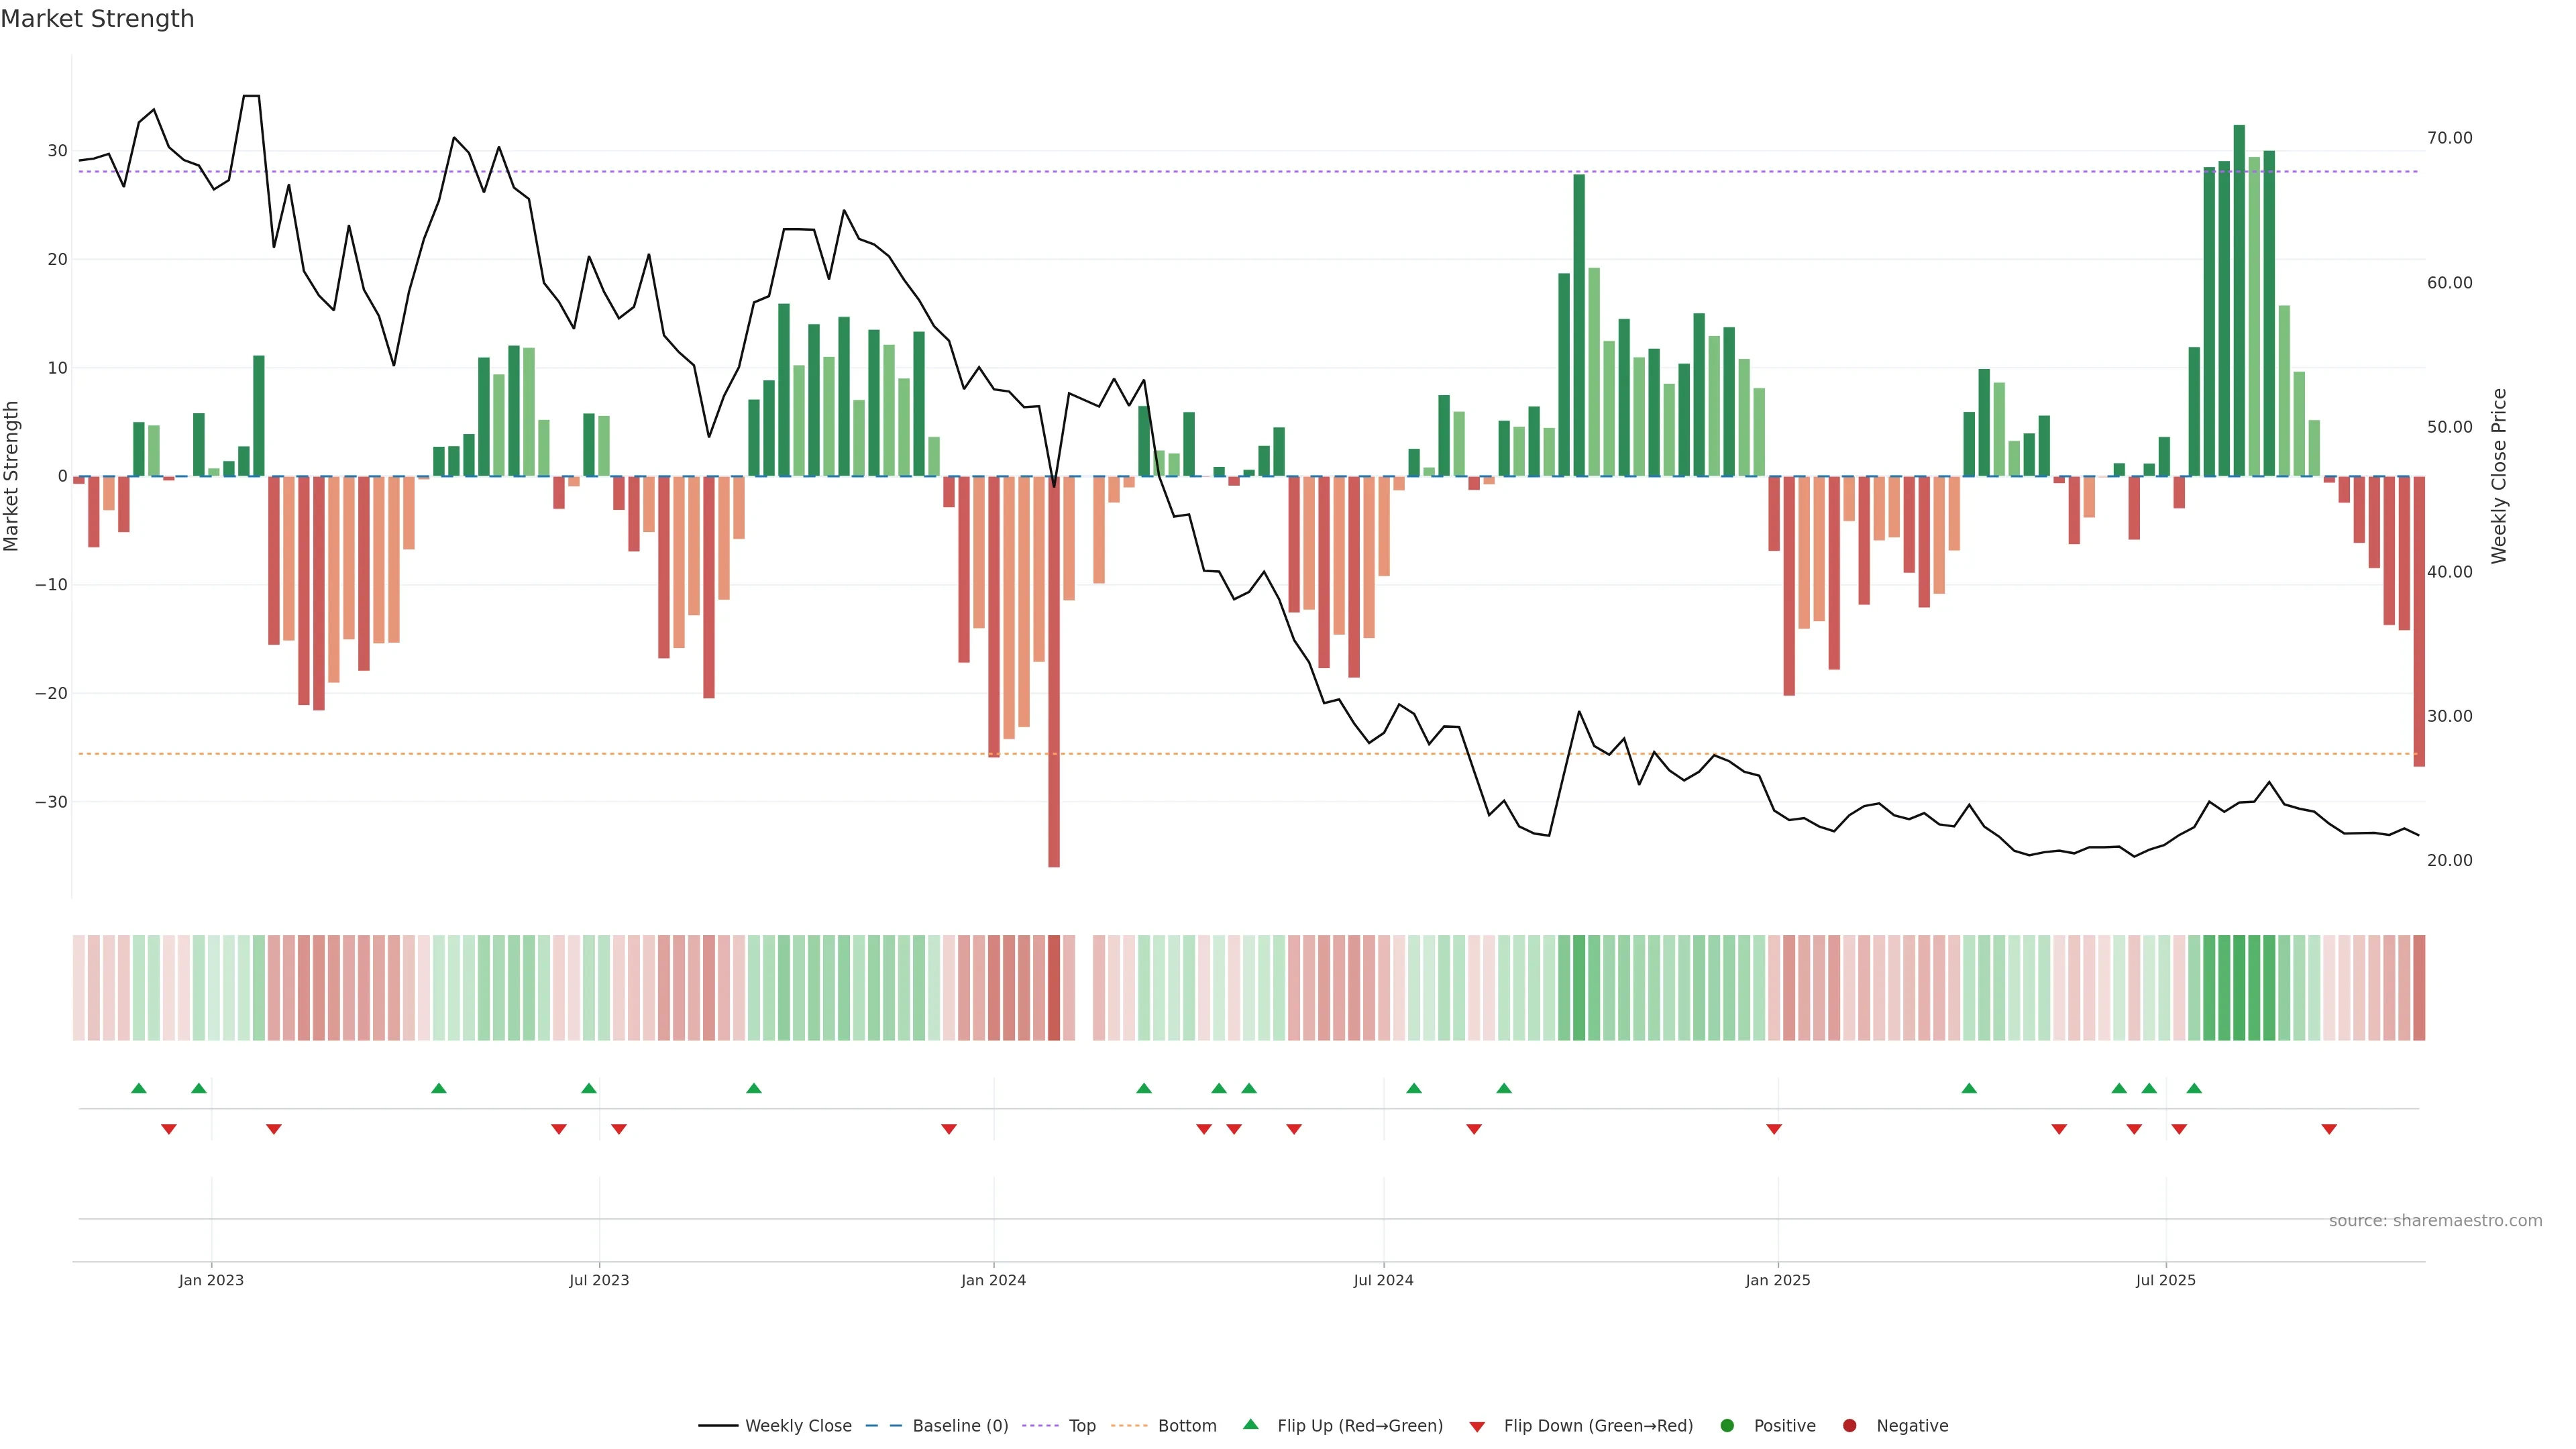
Task: Click the red Flip Down triangle legend icon
Action: (x=1477, y=1427)
